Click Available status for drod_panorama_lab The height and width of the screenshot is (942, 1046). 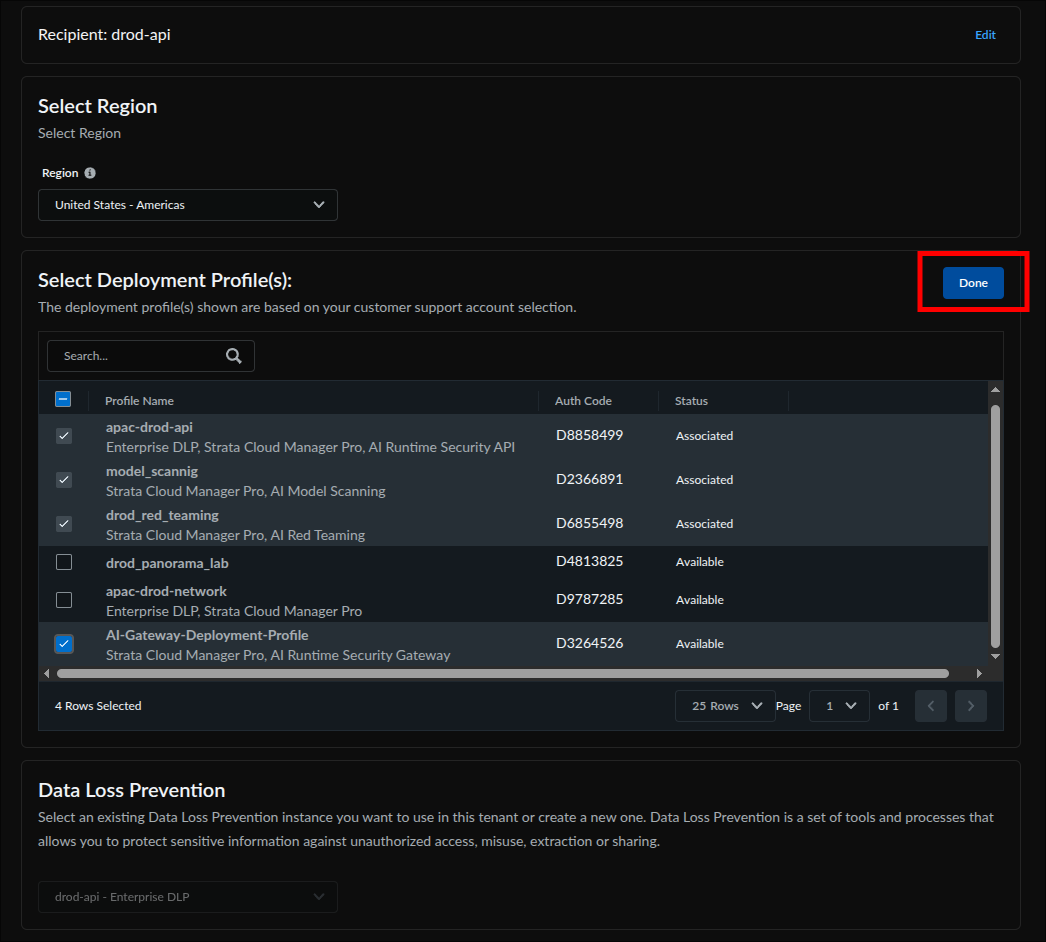[x=700, y=562]
